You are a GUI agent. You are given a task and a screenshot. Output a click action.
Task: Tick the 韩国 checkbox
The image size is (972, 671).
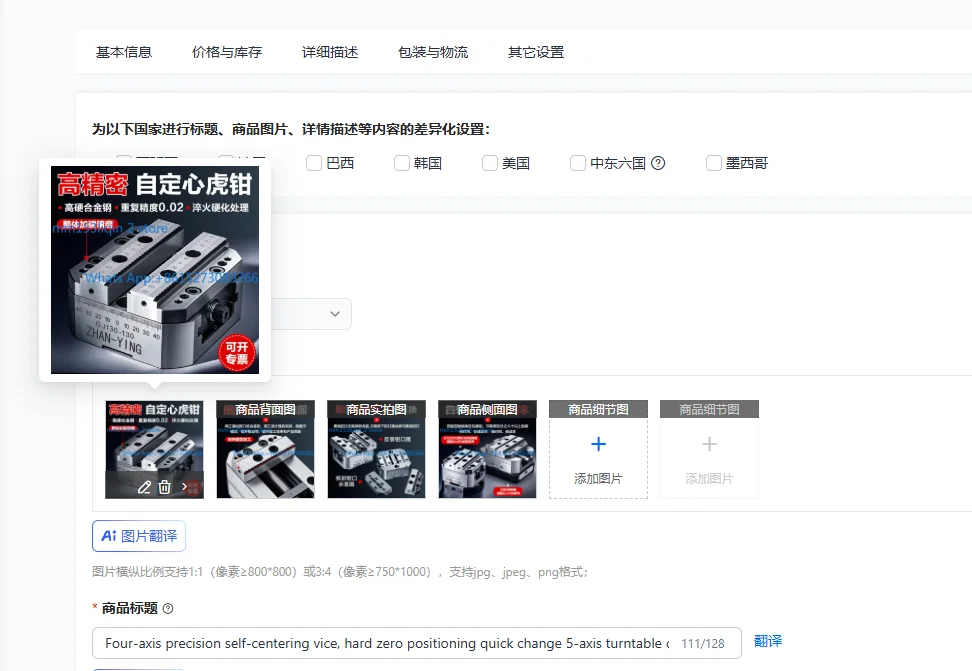pos(402,163)
